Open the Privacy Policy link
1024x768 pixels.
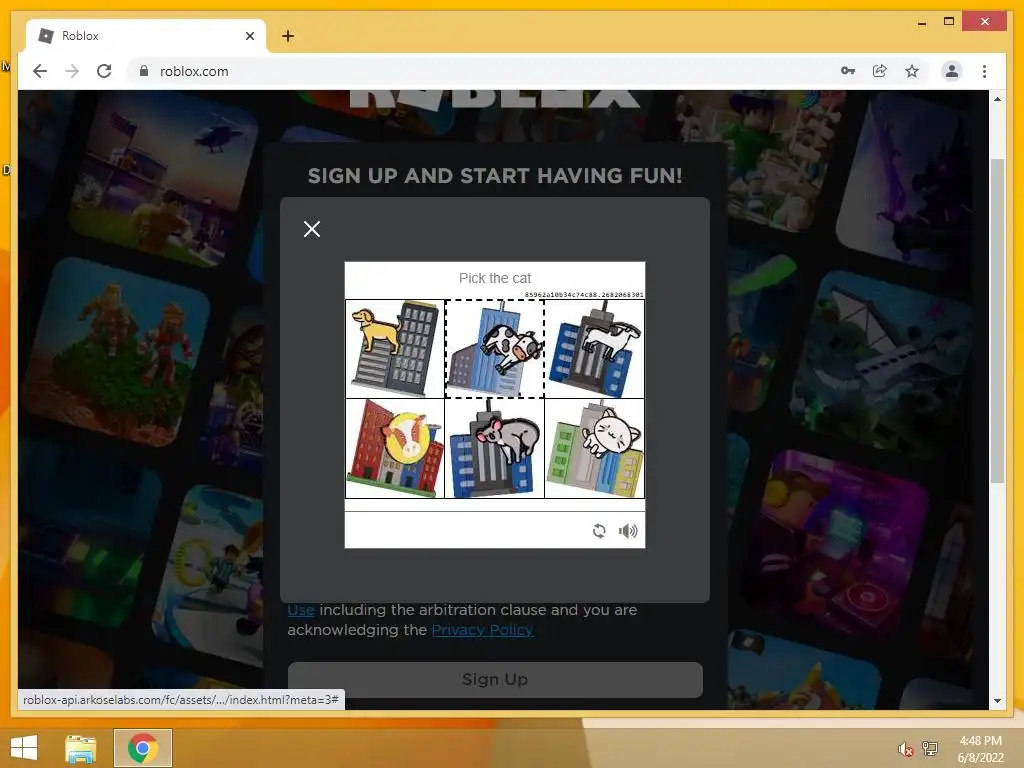click(x=483, y=630)
